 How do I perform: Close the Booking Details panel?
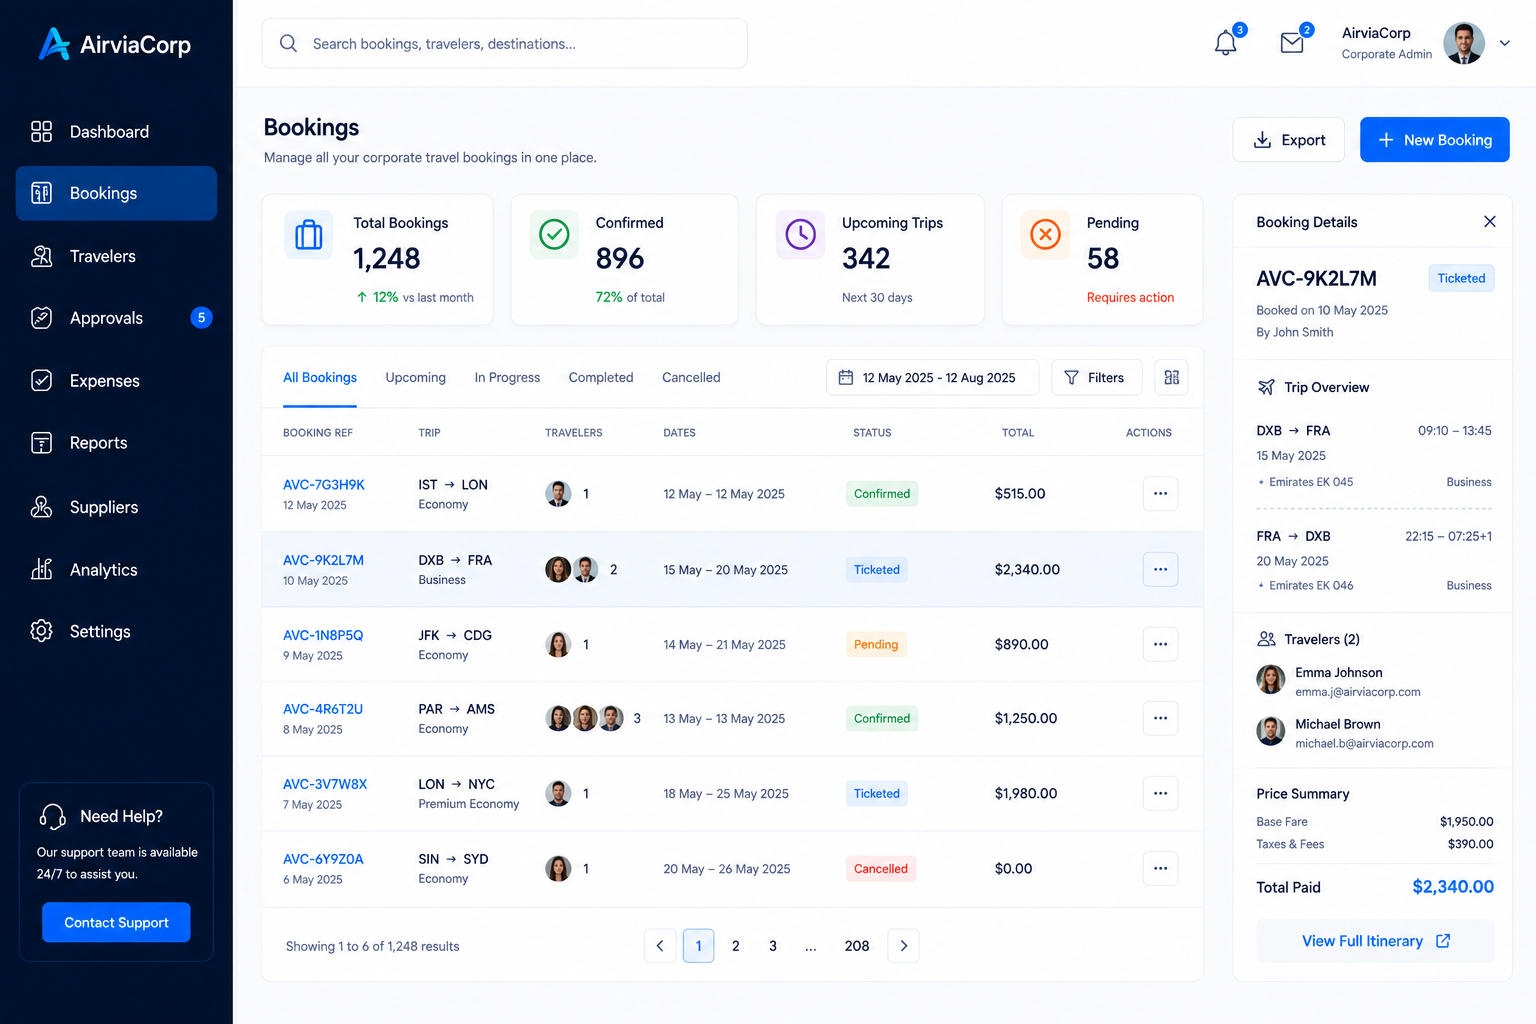pyautogui.click(x=1489, y=222)
